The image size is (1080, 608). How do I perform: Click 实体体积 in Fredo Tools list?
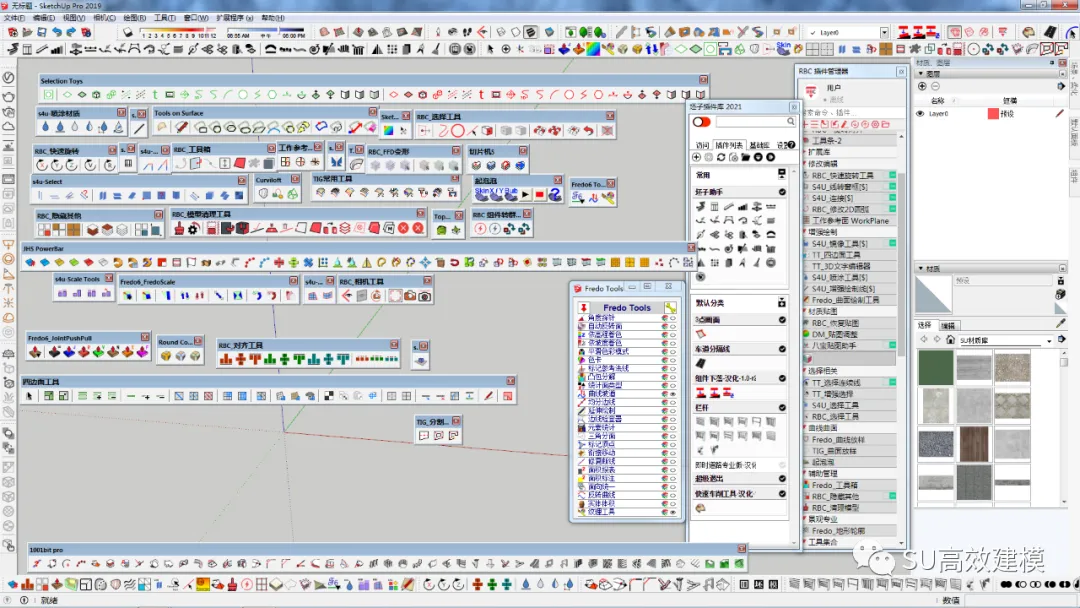coord(601,503)
